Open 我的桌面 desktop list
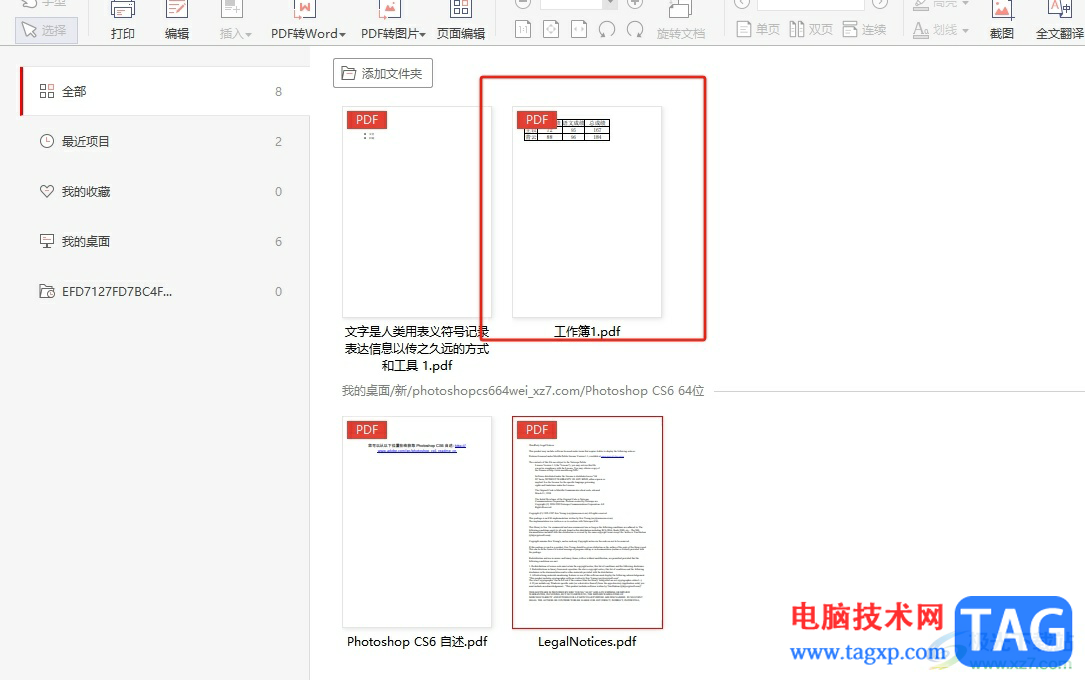Image resolution: width=1085 pixels, height=680 pixels. (165, 241)
